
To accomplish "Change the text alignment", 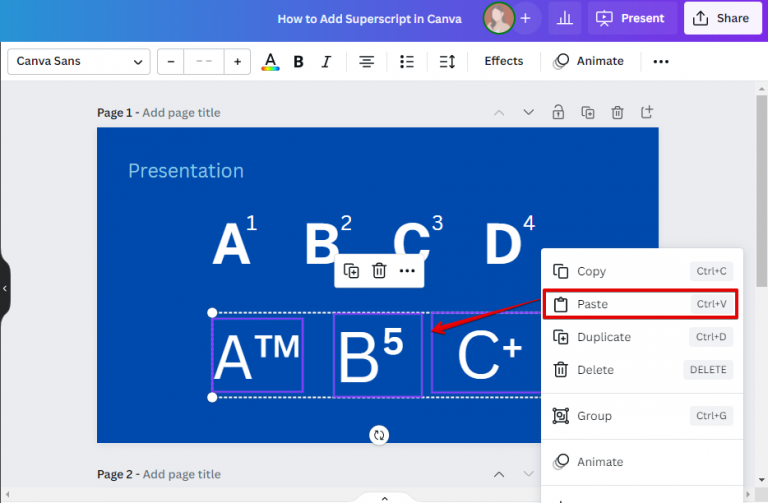I will pos(367,62).
